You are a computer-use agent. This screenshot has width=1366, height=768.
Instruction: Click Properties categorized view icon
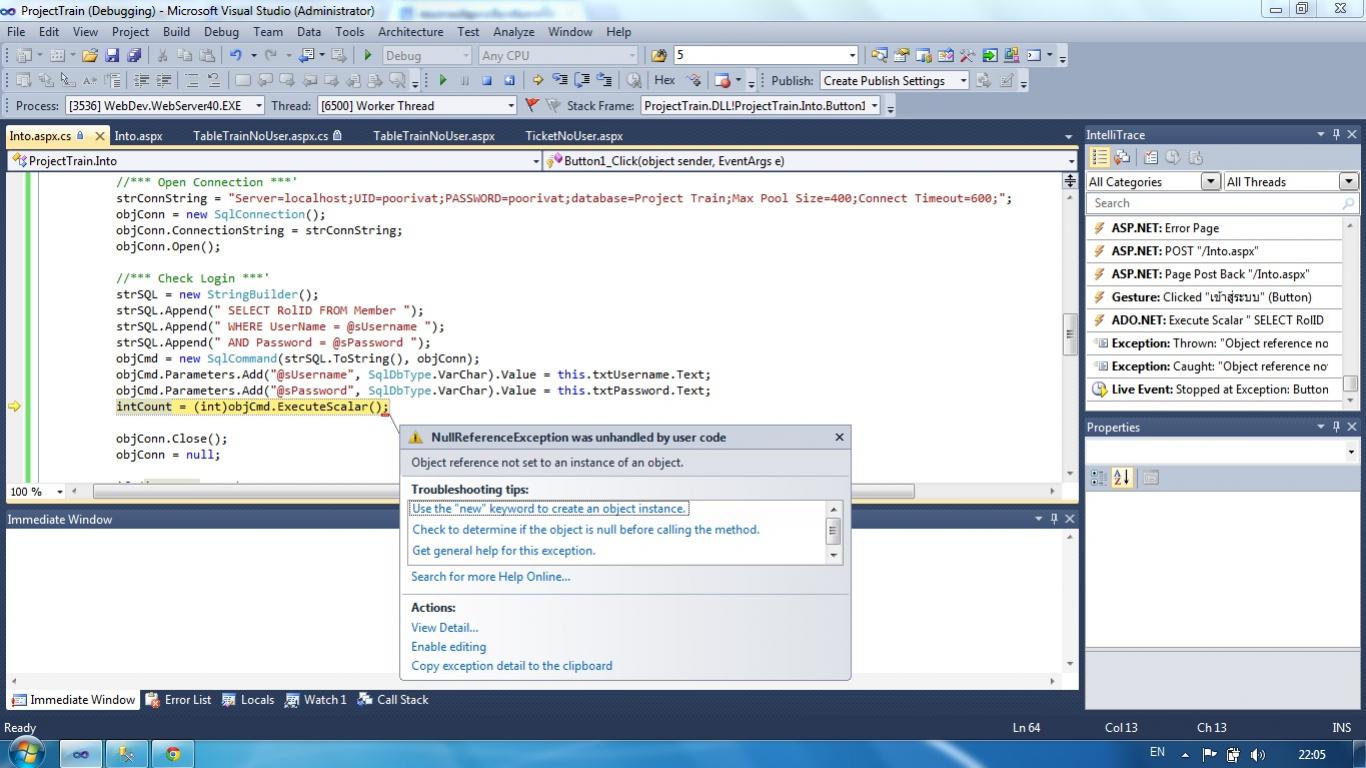1099,478
